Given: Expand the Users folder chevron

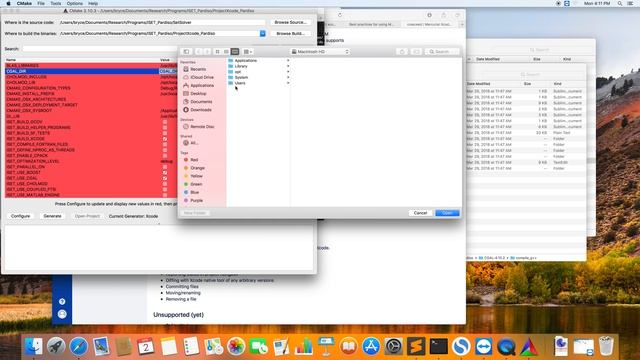Looking at the screenshot, I should [x=288, y=83].
